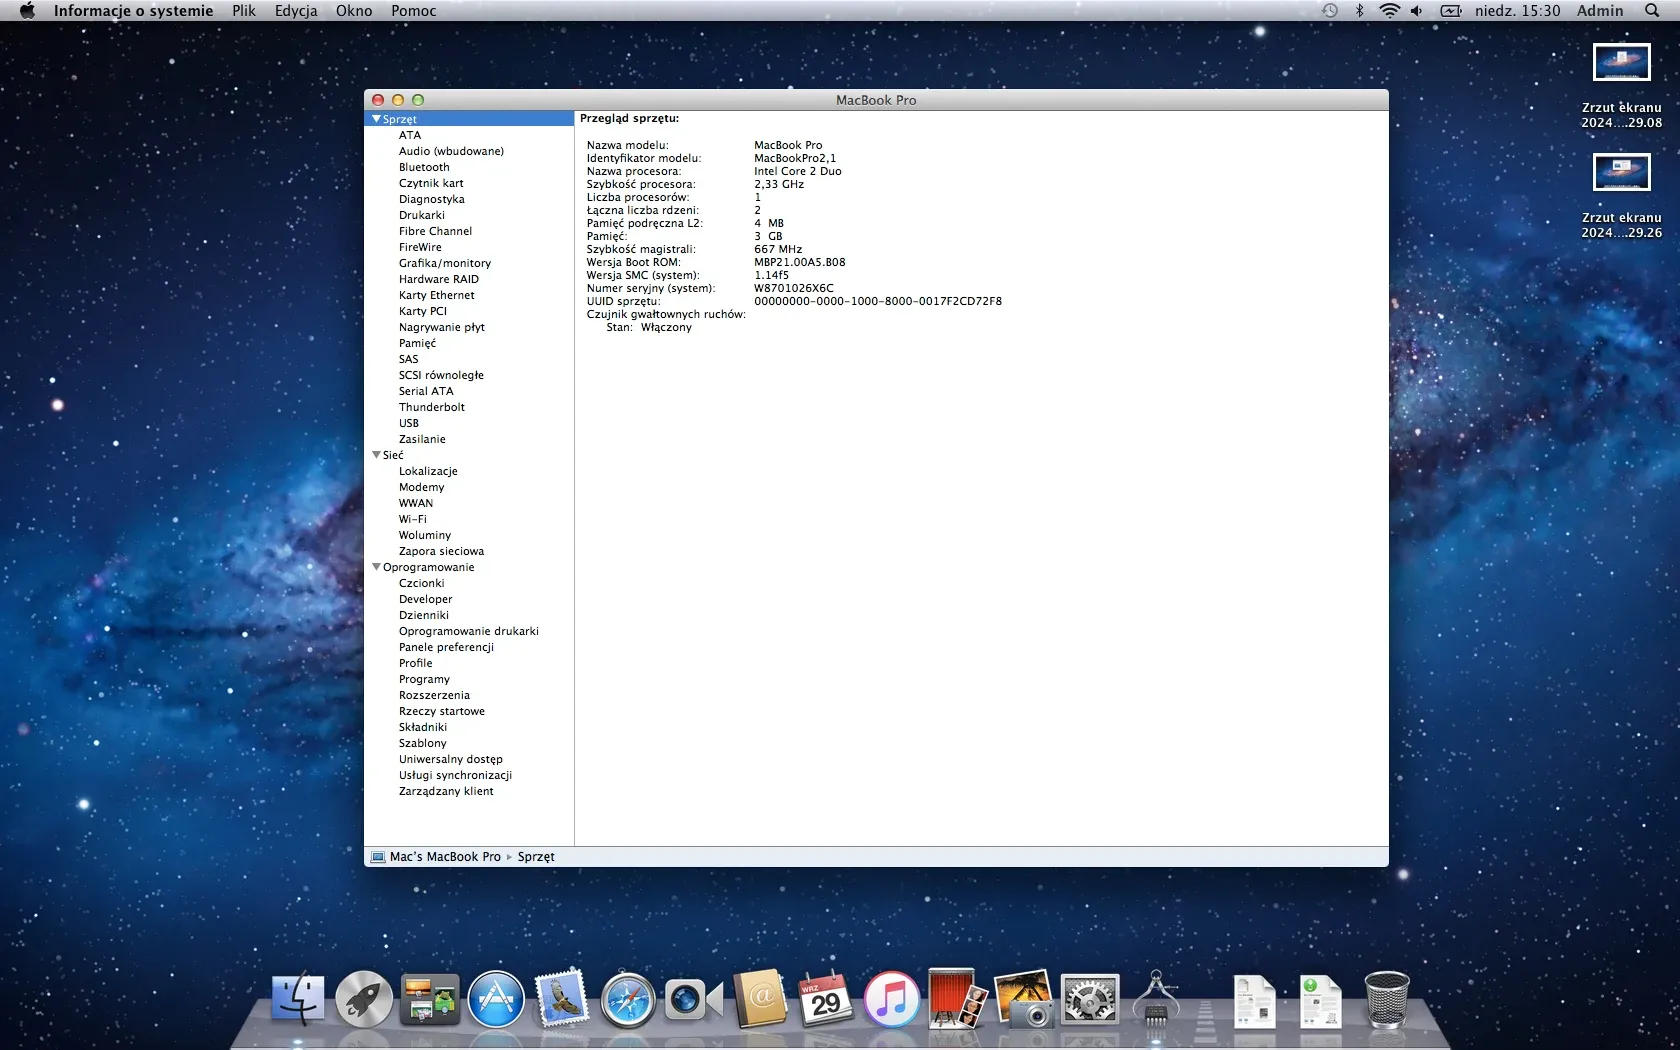Open FaceTime camera icon in Dock
This screenshot has height=1050, width=1680.
pos(694,1000)
